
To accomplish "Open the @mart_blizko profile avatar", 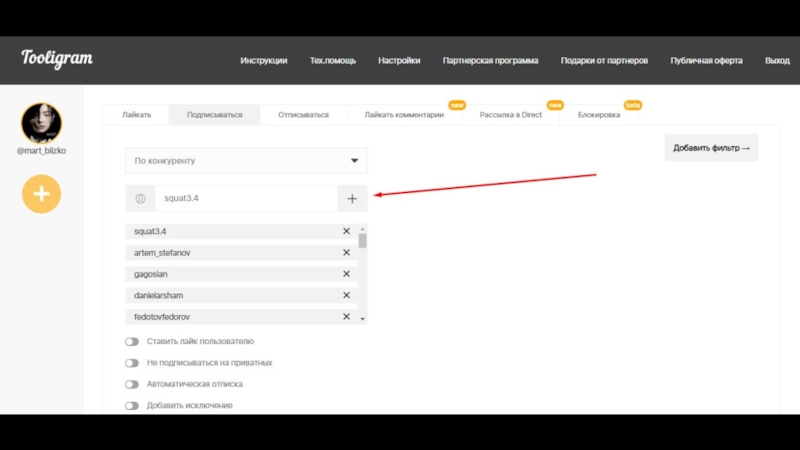I will [x=41, y=123].
